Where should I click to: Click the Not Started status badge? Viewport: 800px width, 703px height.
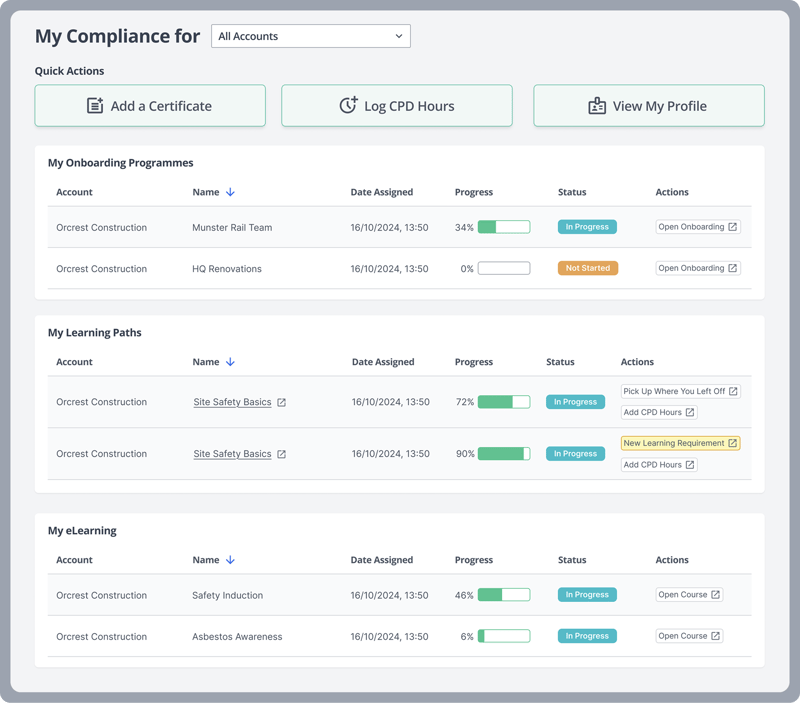click(x=588, y=268)
